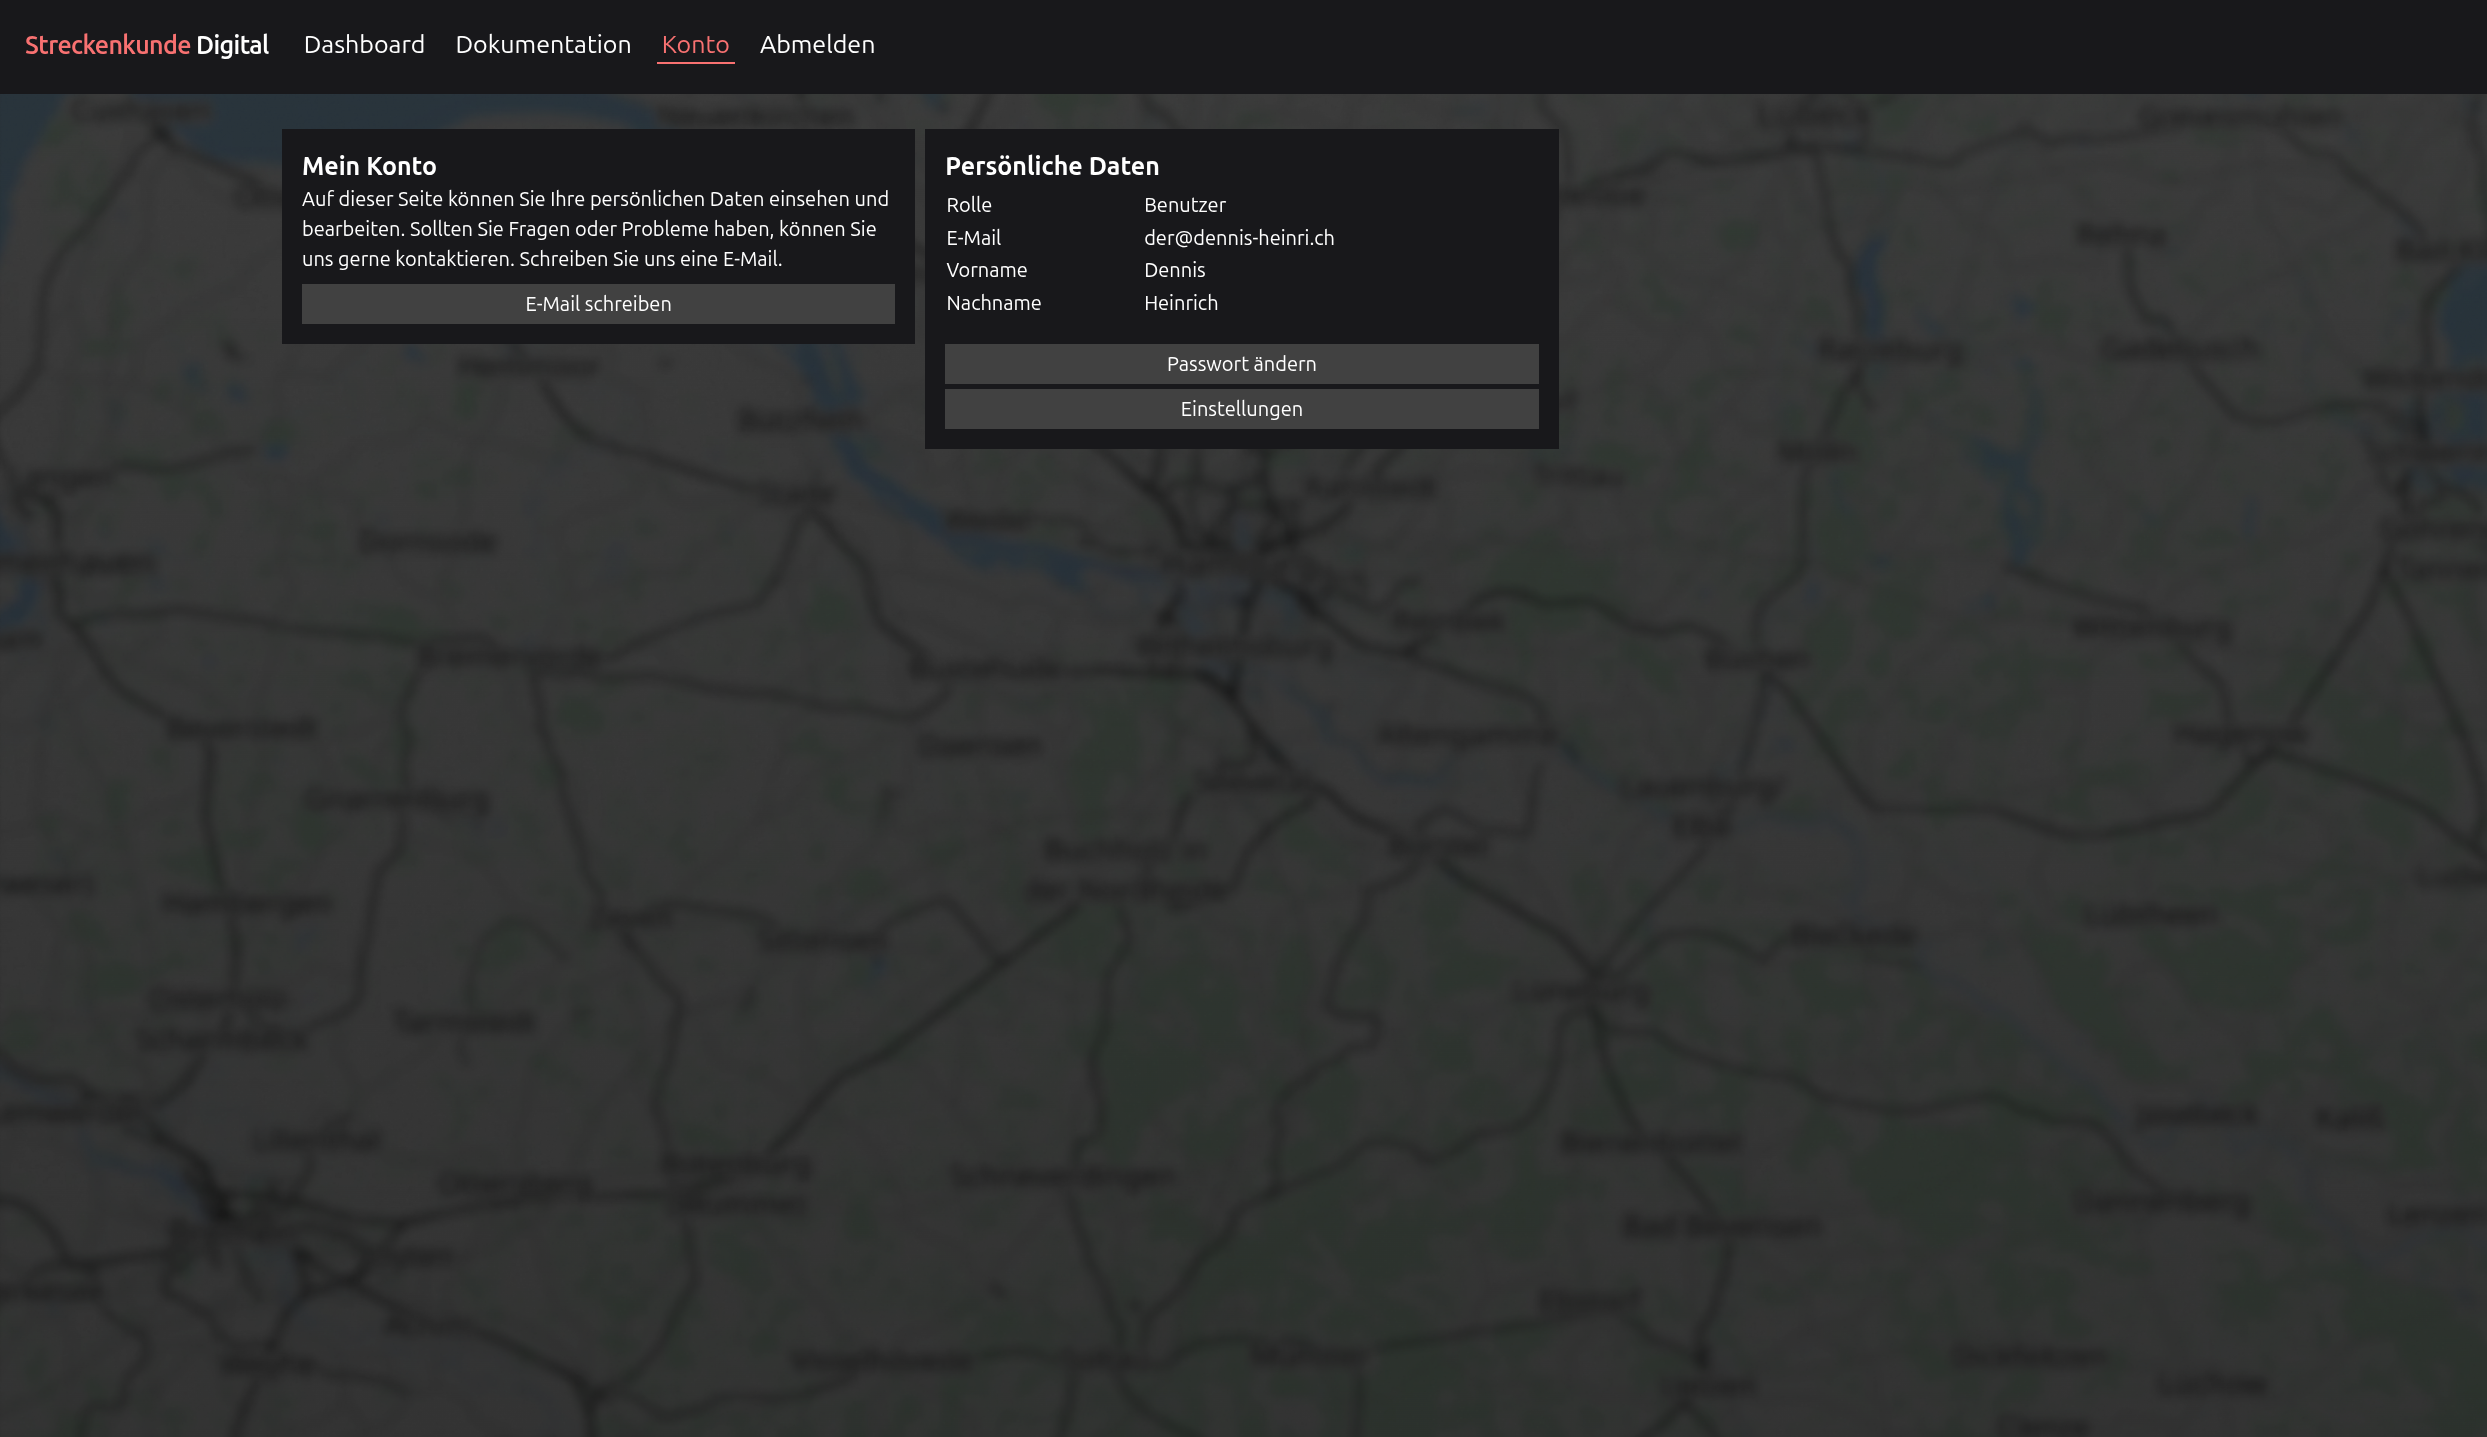Click the blurred map background
Screen dimensions: 2487x1437
pyautogui.click(x=1240, y=900)
